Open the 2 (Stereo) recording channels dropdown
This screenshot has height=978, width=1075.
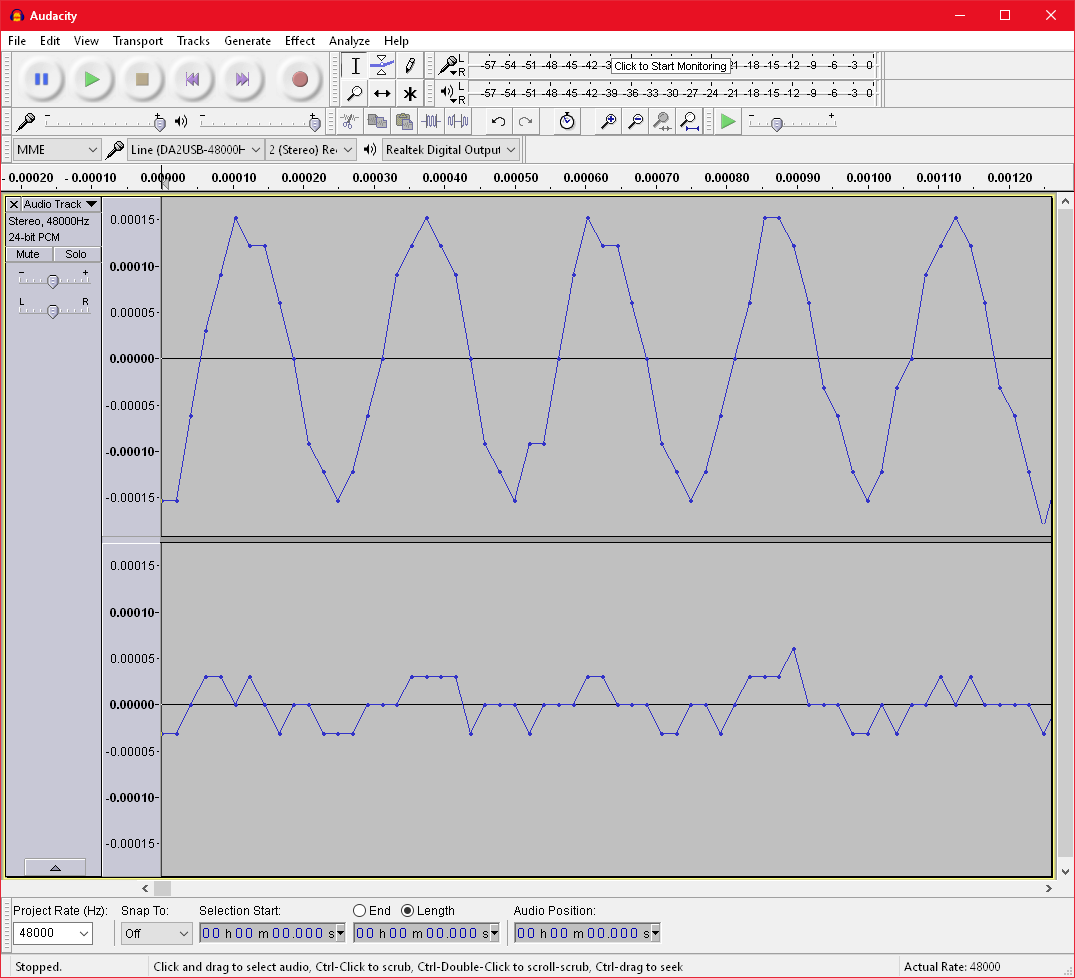tap(311, 149)
